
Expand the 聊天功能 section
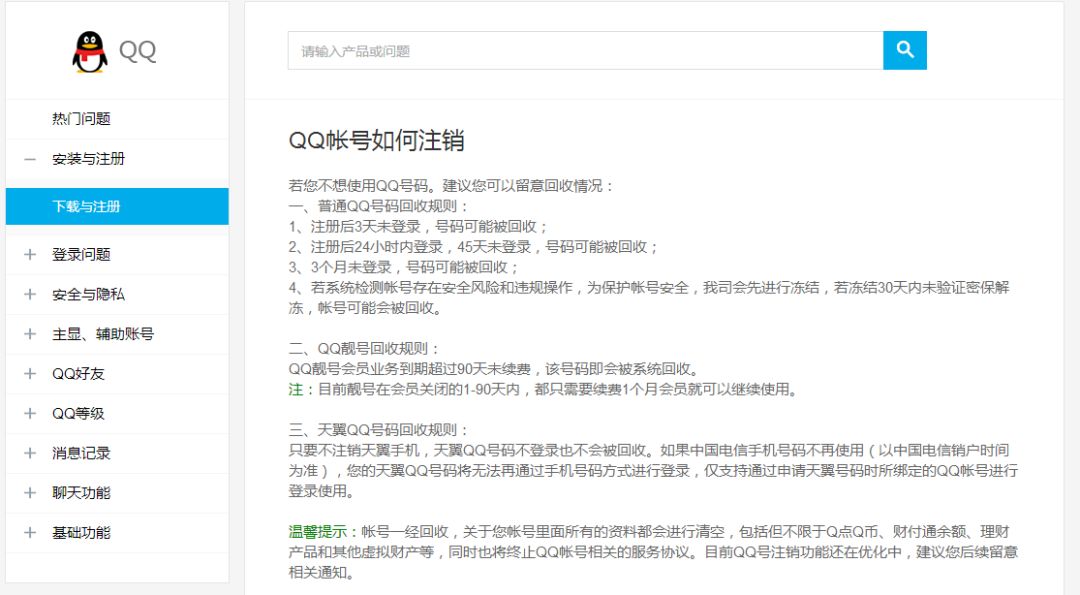[27, 493]
